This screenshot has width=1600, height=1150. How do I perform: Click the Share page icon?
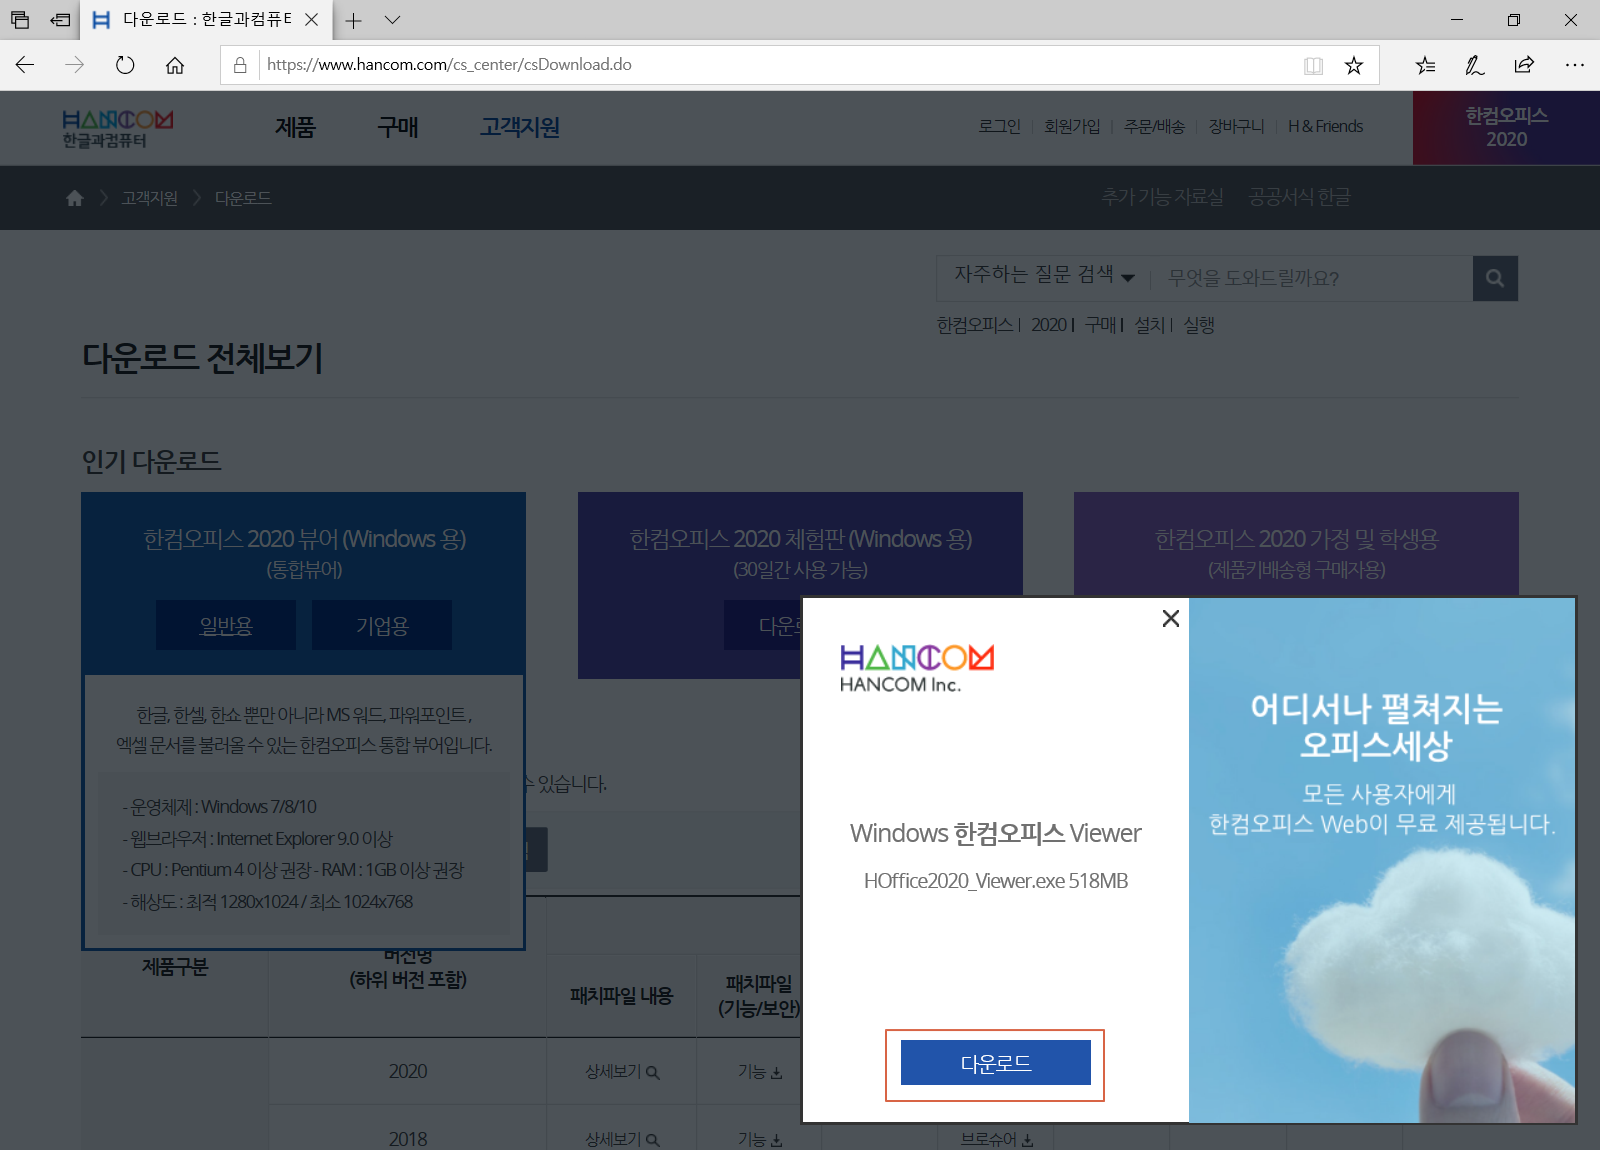(x=1524, y=65)
